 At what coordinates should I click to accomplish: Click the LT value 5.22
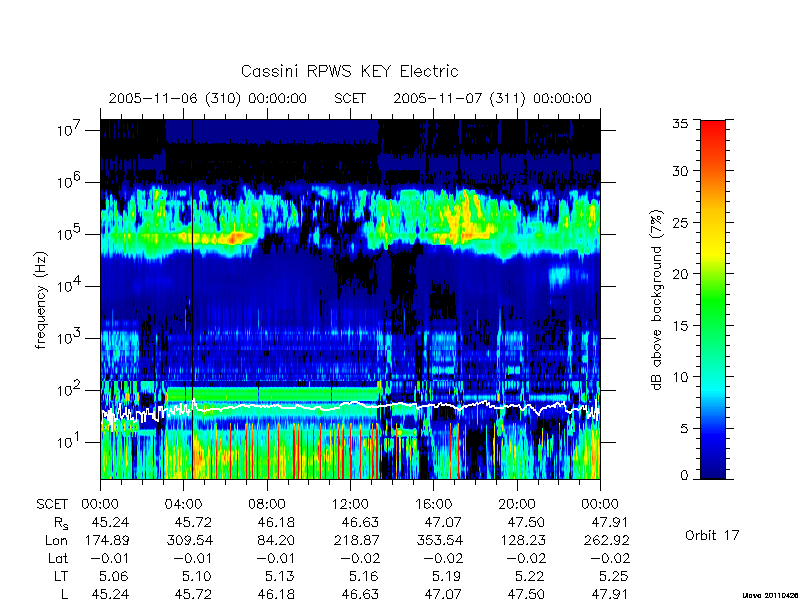(x=530, y=577)
